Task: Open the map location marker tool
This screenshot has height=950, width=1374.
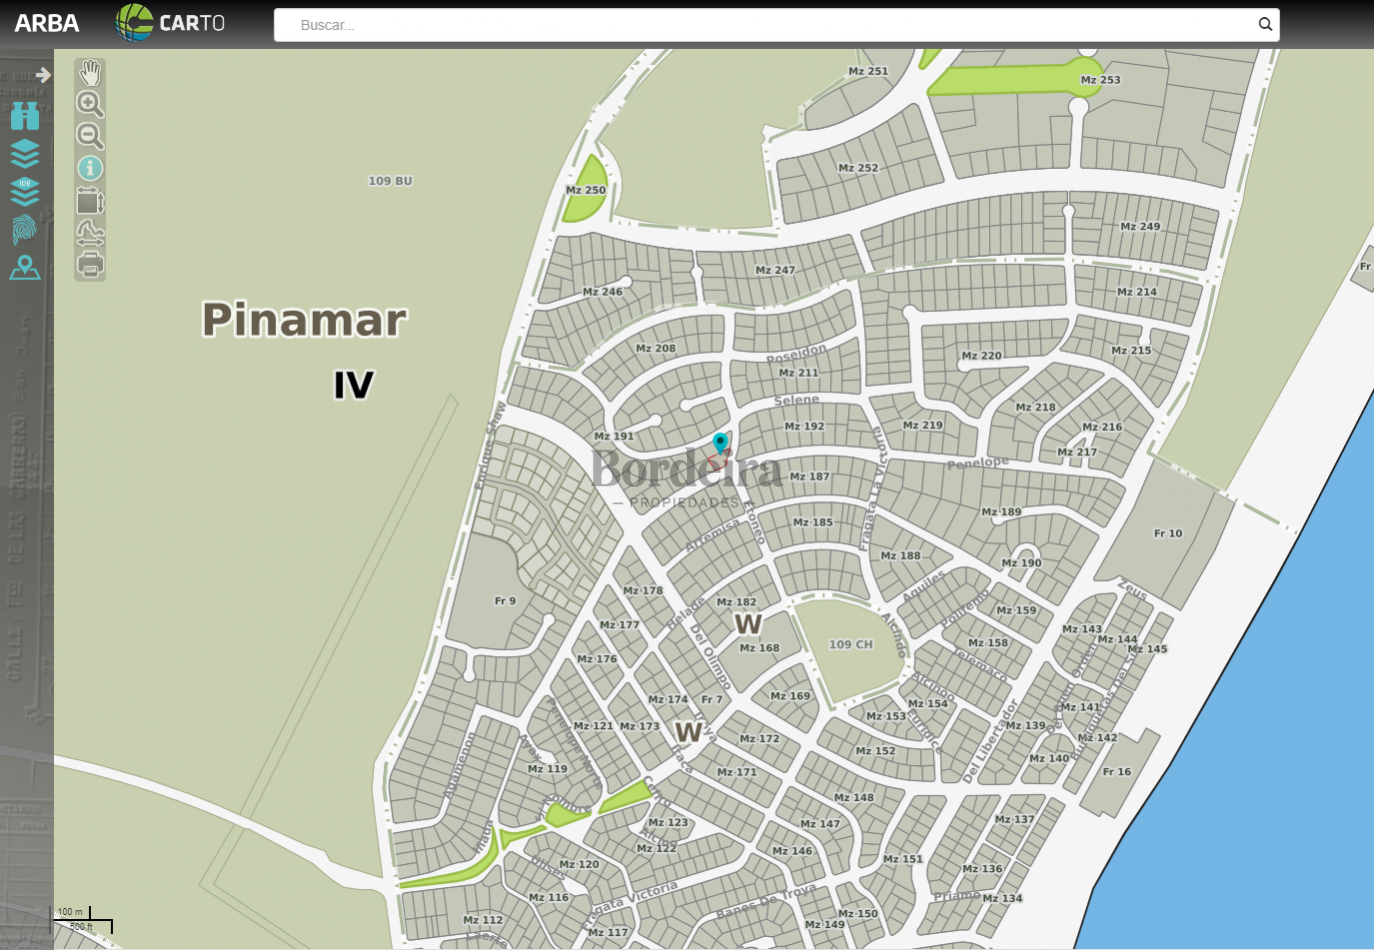Action: (x=25, y=267)
